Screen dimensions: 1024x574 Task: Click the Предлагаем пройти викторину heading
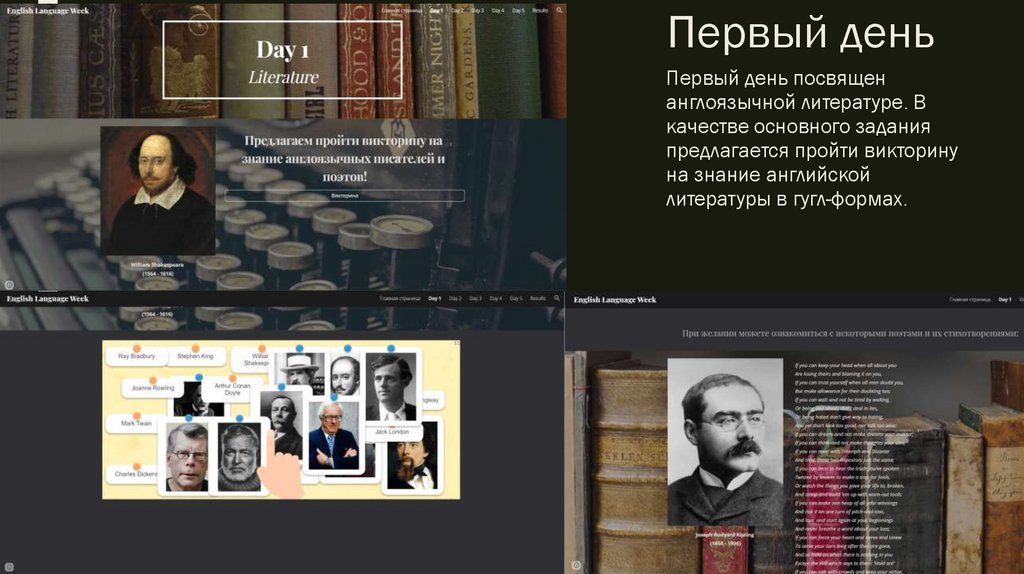coord(344,158)
